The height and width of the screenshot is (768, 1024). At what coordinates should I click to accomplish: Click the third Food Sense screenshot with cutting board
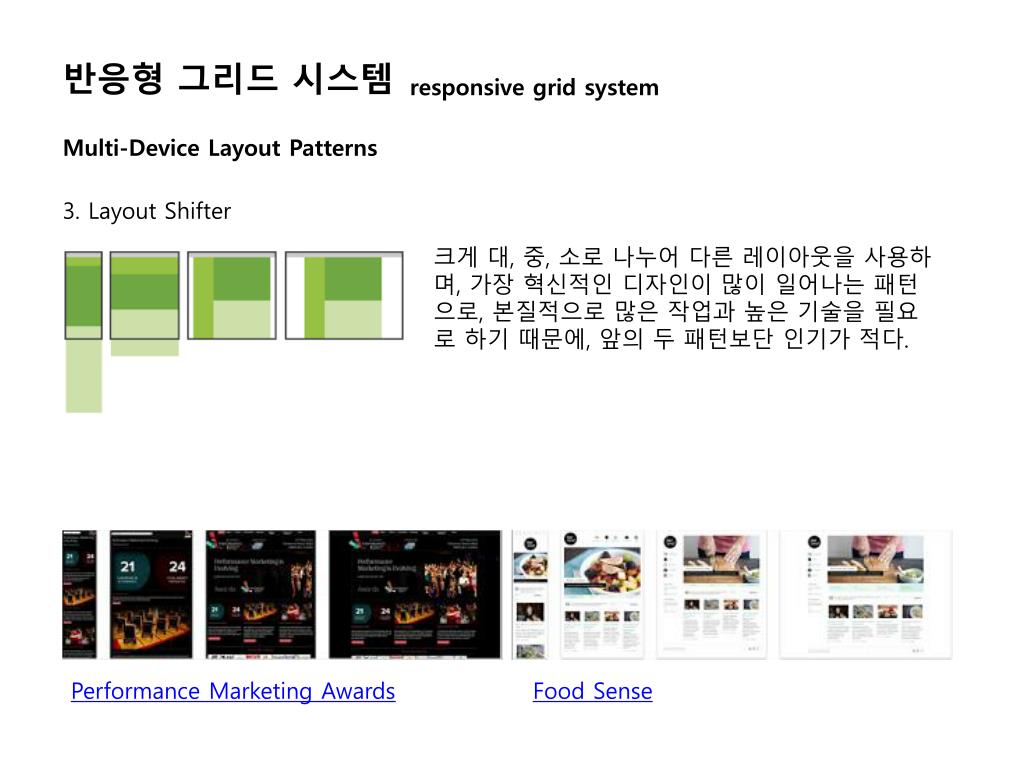coord(711,594)
